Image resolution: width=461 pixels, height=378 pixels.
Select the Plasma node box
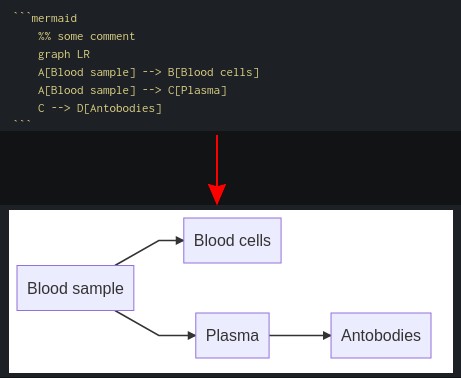[x=232, y=335]
